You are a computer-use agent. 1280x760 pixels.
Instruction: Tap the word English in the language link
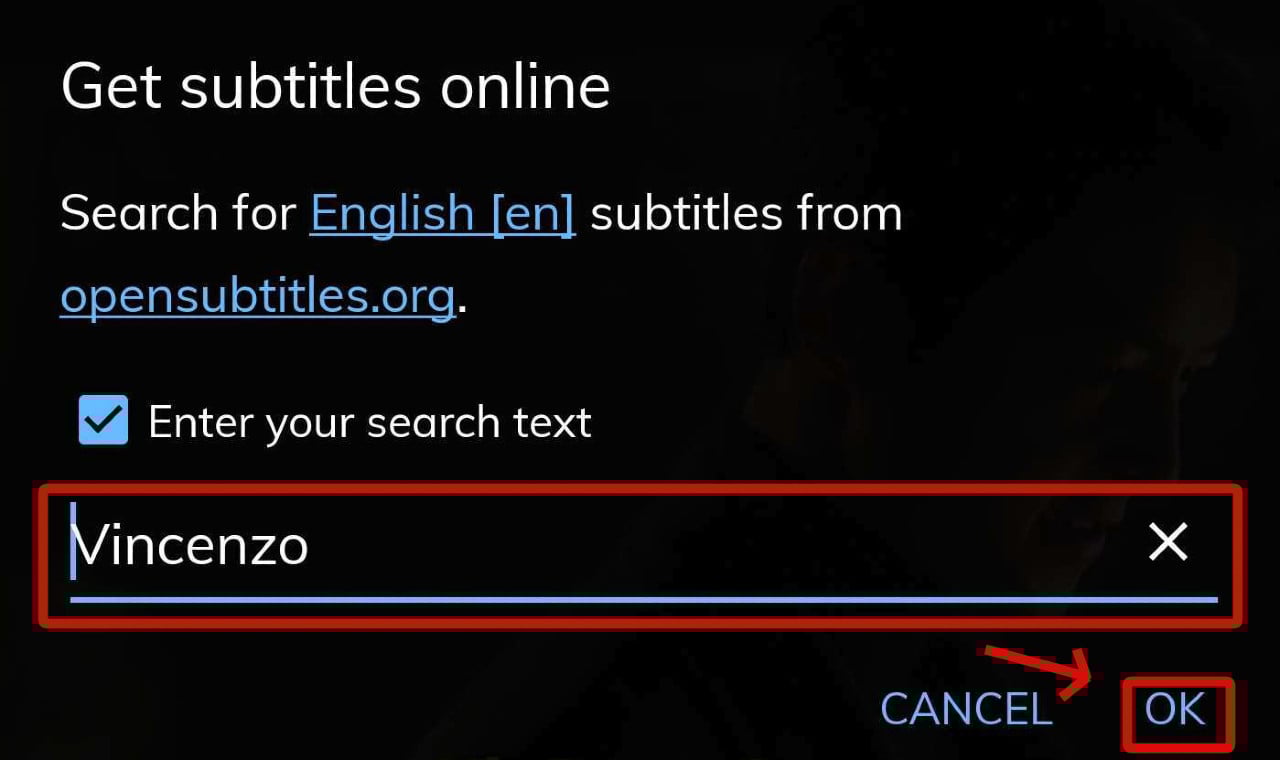coord(392,213)
